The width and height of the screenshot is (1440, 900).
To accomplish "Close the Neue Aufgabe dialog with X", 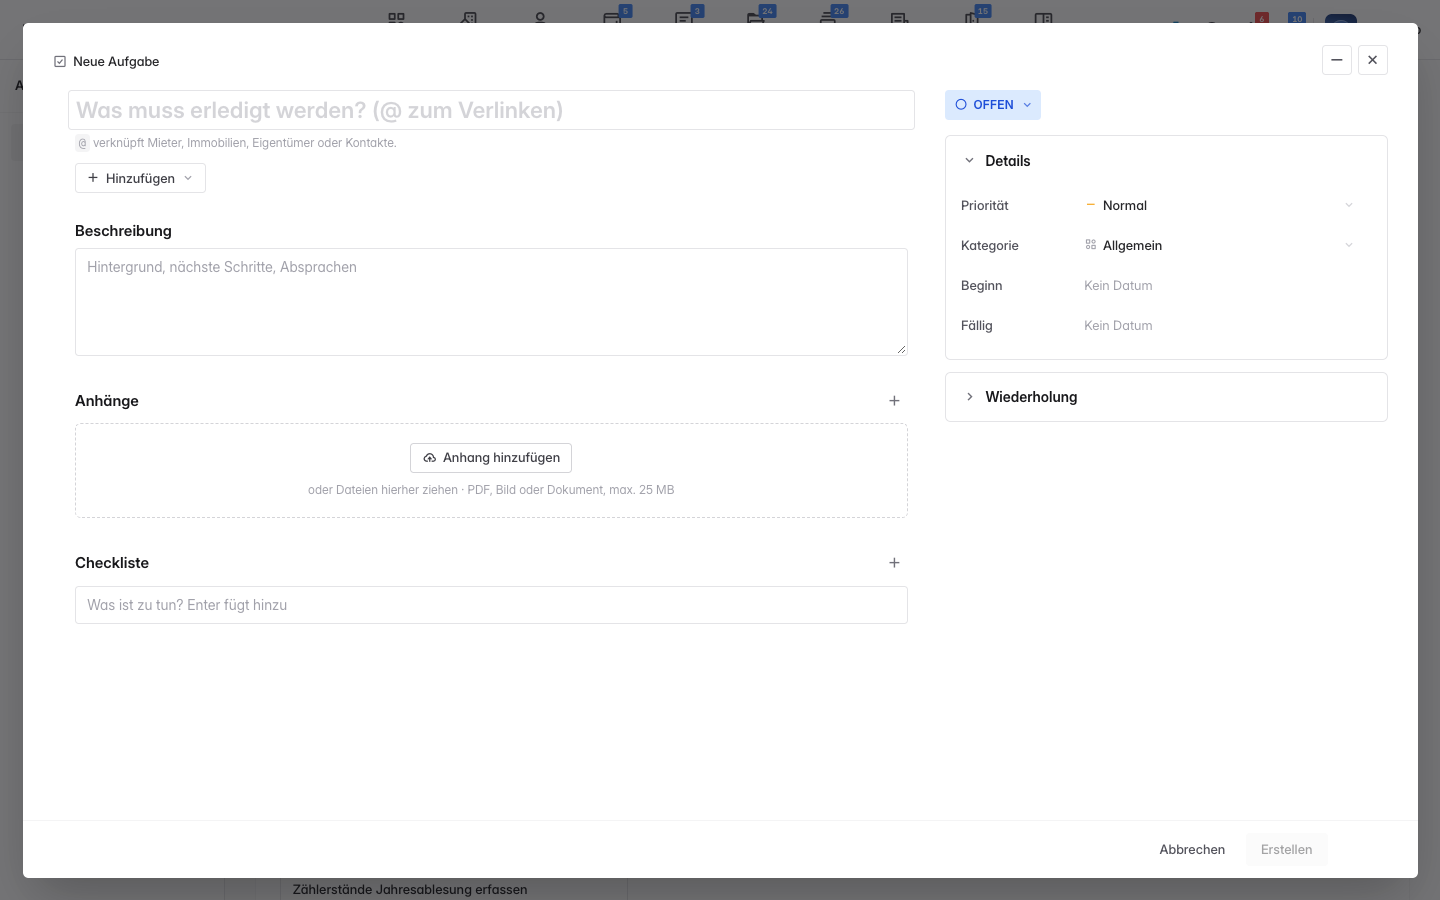I will (x=1373, y=60).
